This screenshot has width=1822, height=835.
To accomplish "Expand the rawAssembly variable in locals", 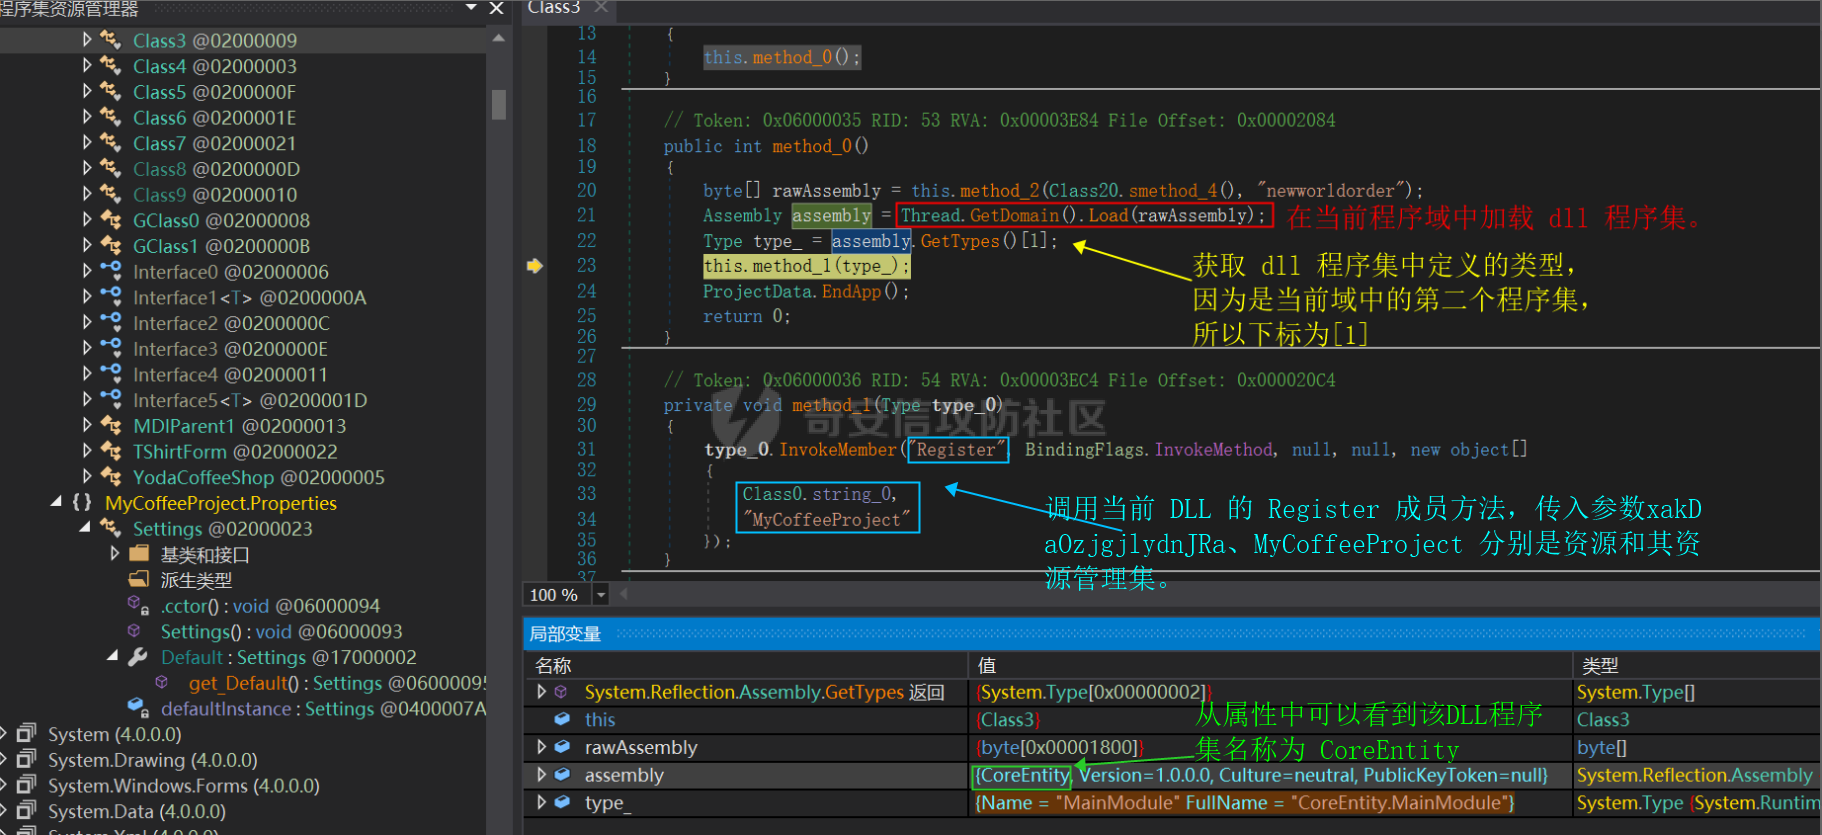I will pos(541,747).
